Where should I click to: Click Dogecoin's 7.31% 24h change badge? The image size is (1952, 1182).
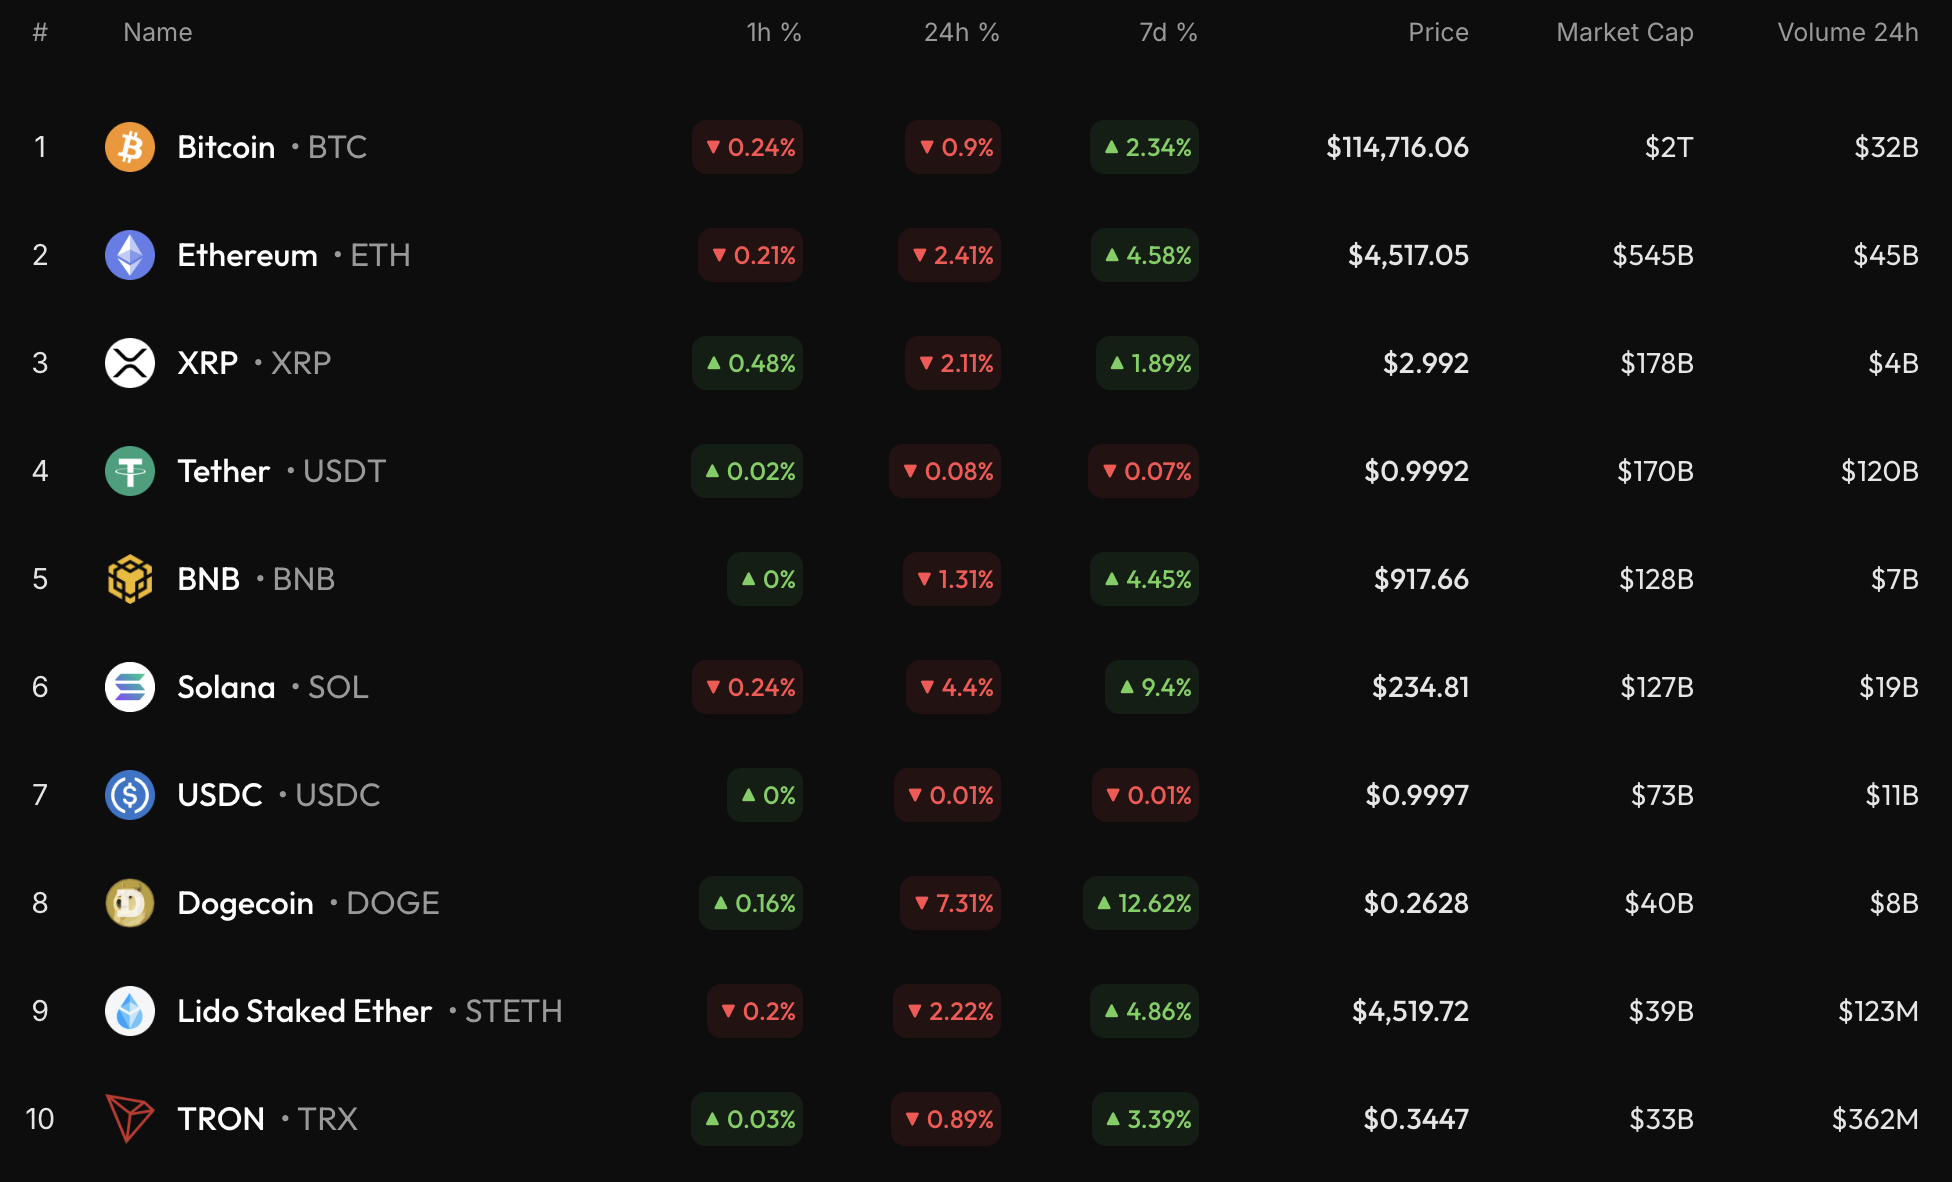point(952,903)
